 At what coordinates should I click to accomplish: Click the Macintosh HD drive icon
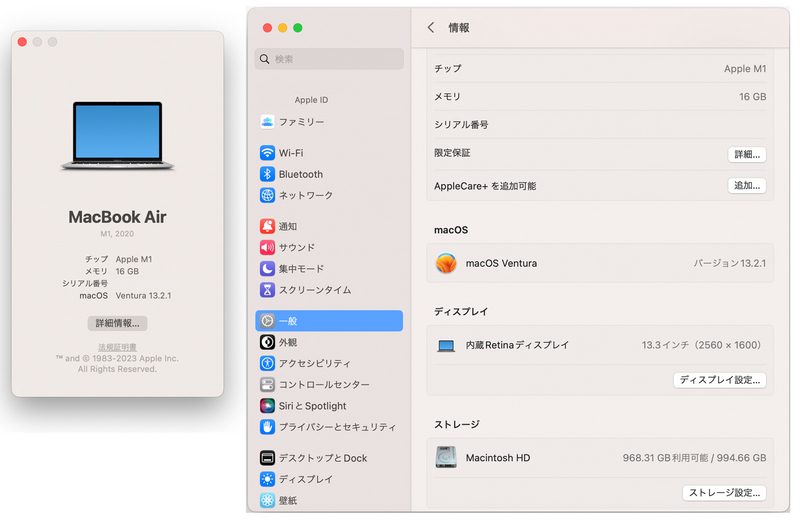click(446, 457)
